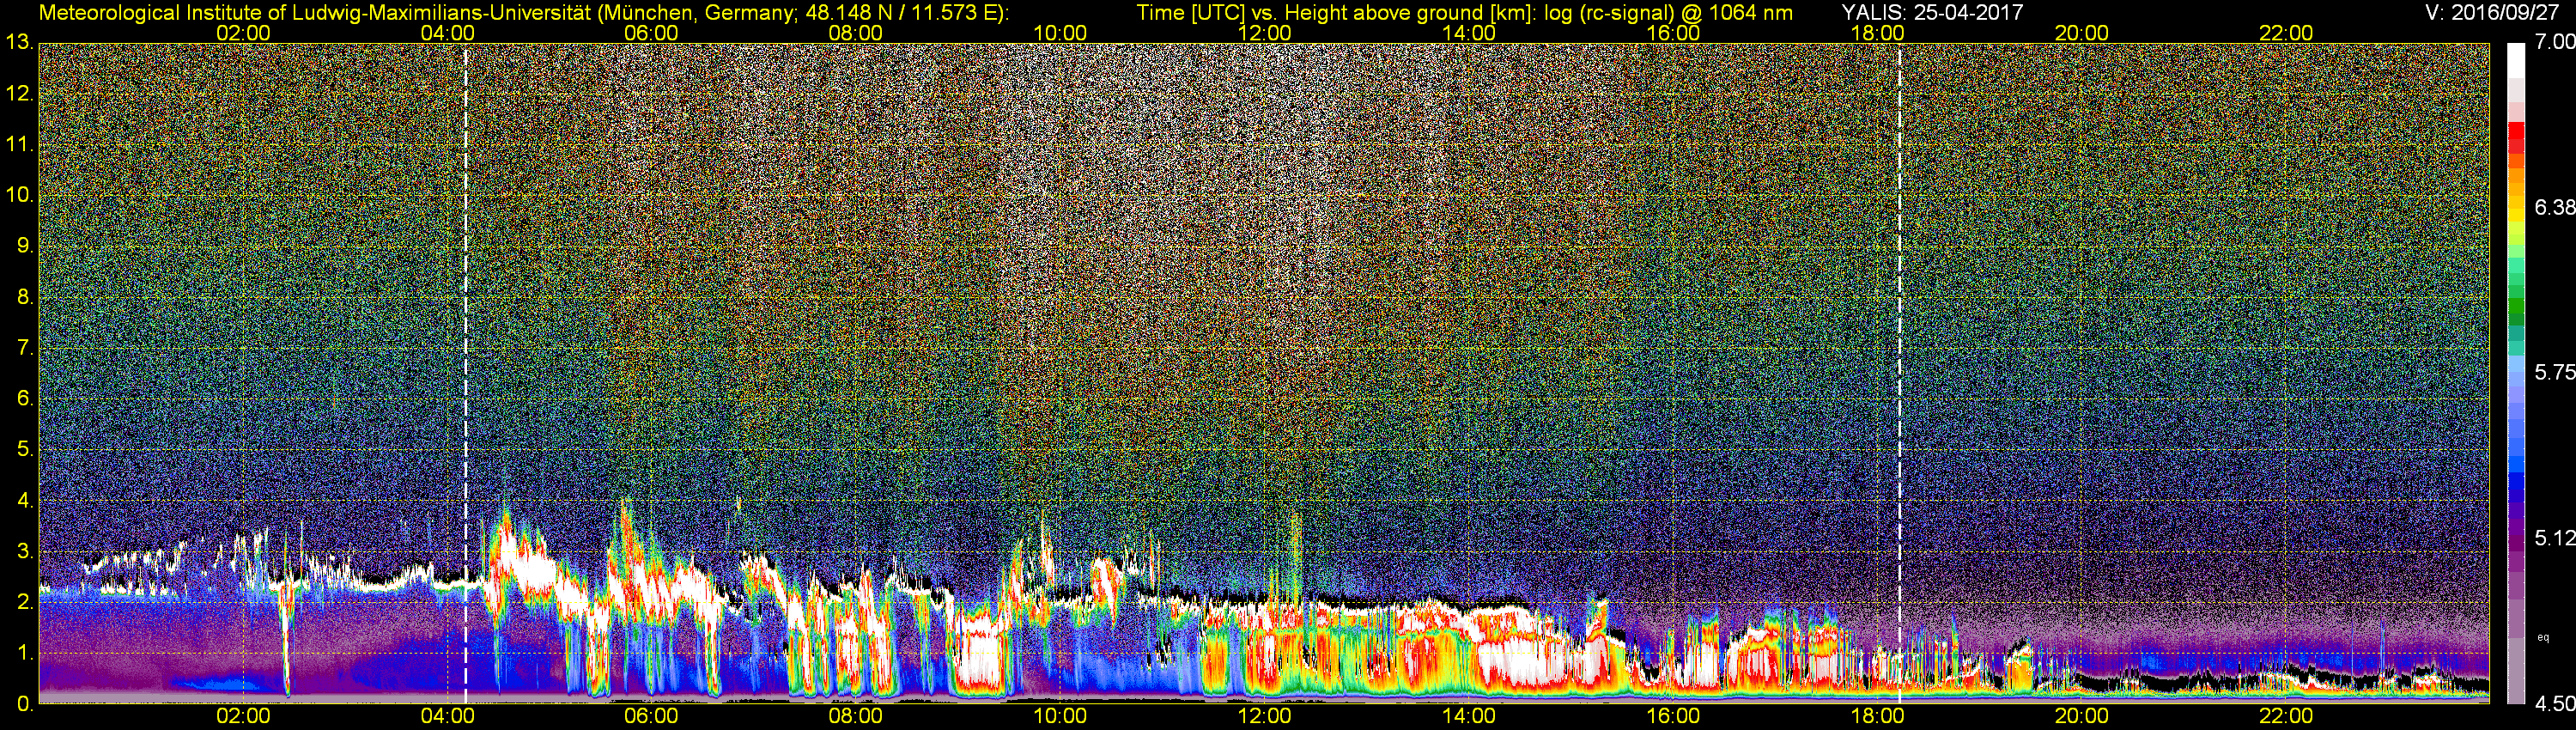The width and height of the screenshot is (2576, 730).
Task: Click the 4.50 colorbar scale value
Action: tap(2554, 704)
